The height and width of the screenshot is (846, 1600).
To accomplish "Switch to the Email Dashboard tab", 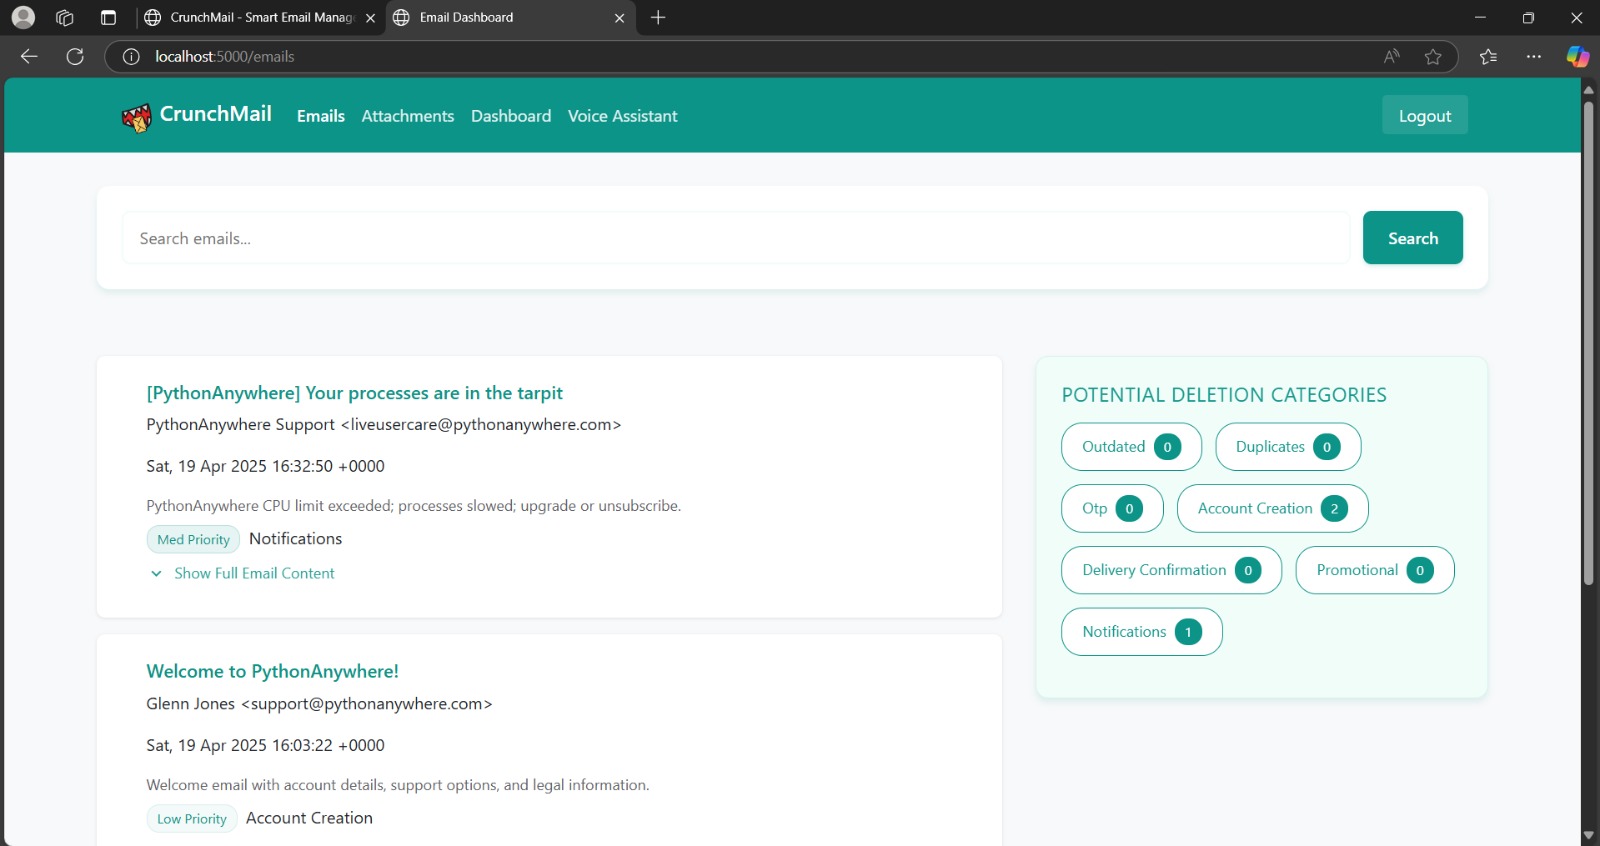I will point(510,17).
